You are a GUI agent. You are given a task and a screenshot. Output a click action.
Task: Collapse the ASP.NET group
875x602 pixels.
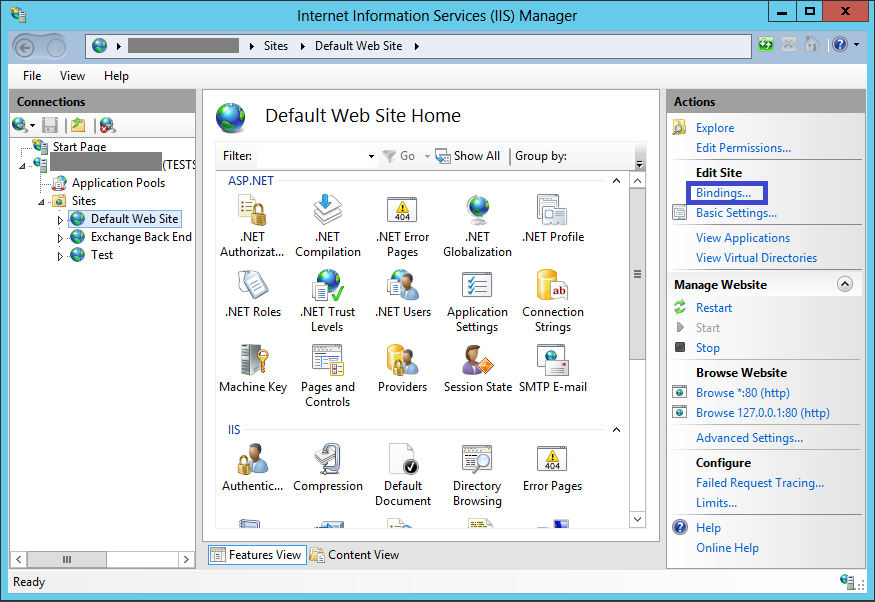(616, 181)
